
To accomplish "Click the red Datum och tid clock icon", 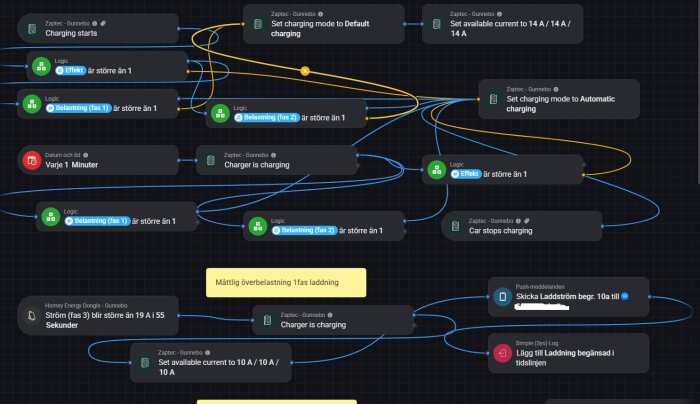I will tap(32, 160).
